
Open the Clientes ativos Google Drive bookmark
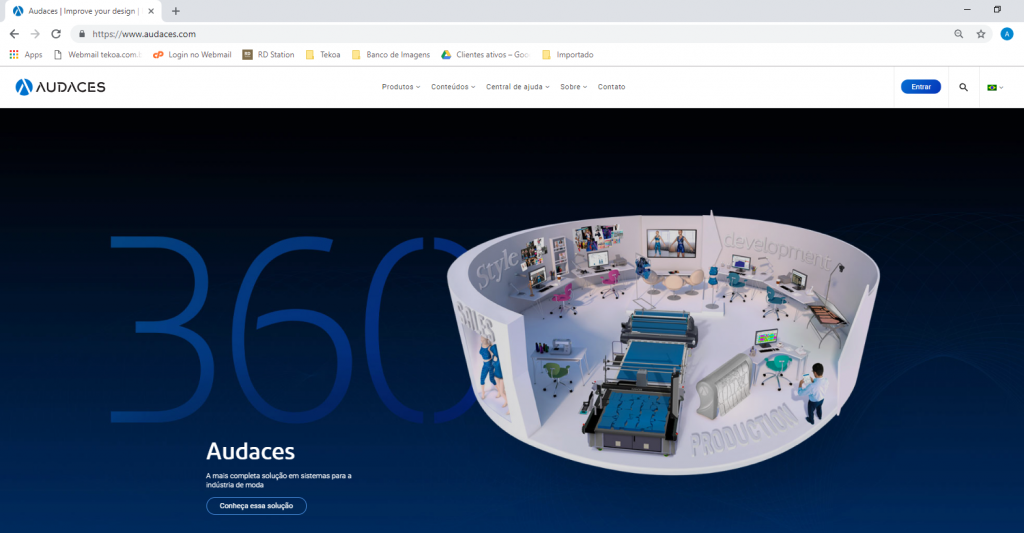485,55
